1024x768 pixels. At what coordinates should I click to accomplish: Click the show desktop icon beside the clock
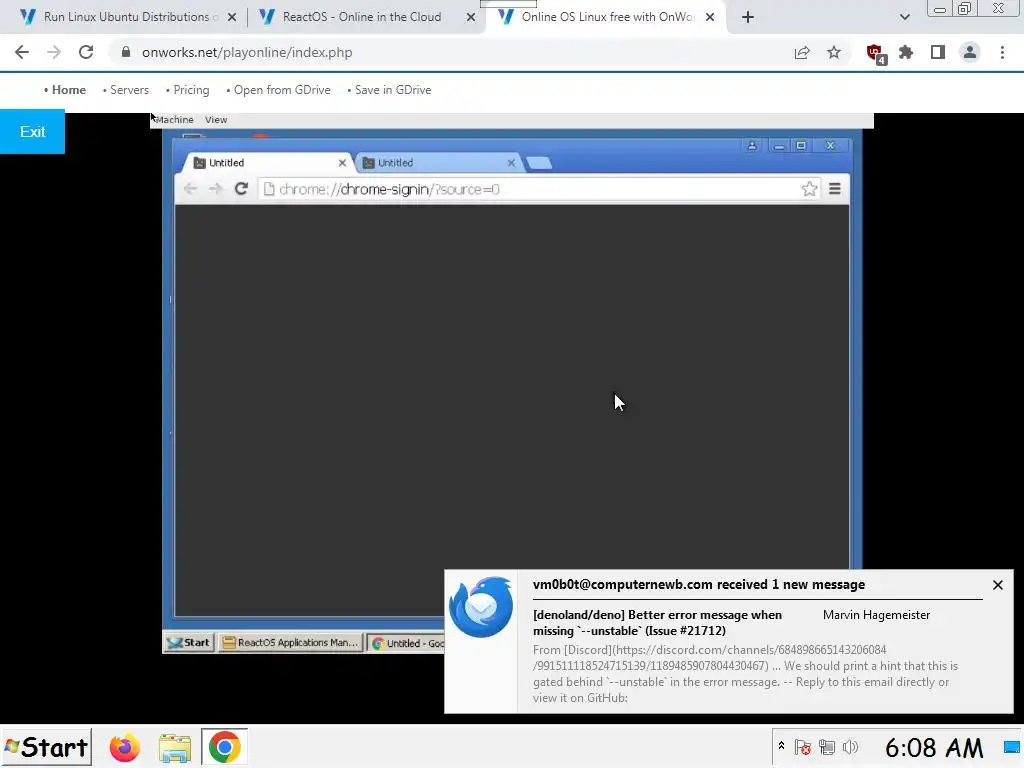click(1012, 747)
